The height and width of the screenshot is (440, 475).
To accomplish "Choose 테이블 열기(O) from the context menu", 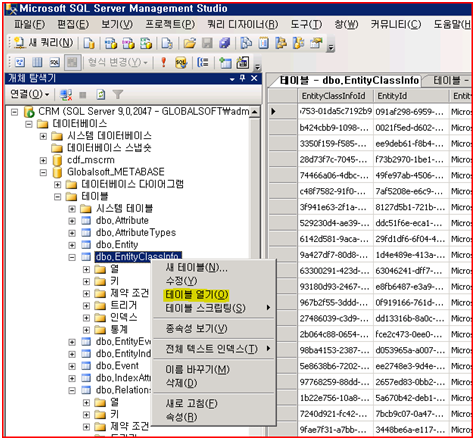I will tap(197, 295).
